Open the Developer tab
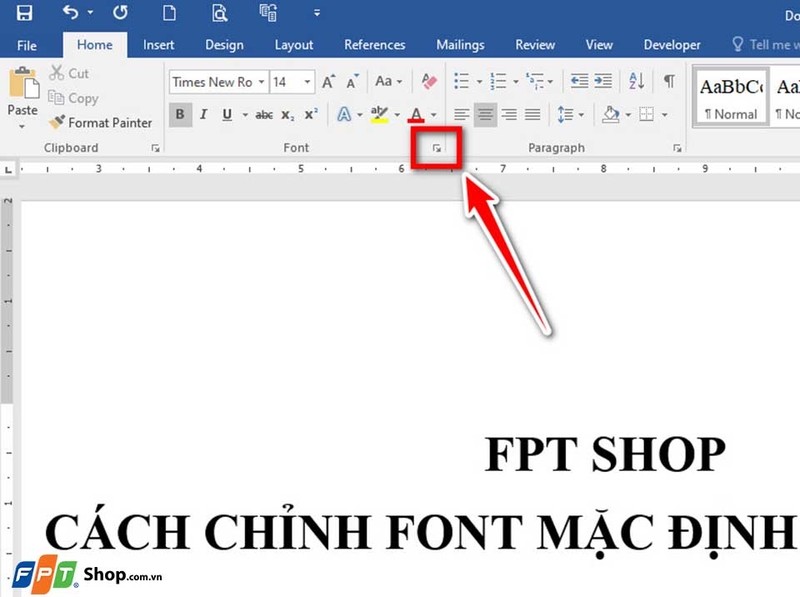 [672, 45]
